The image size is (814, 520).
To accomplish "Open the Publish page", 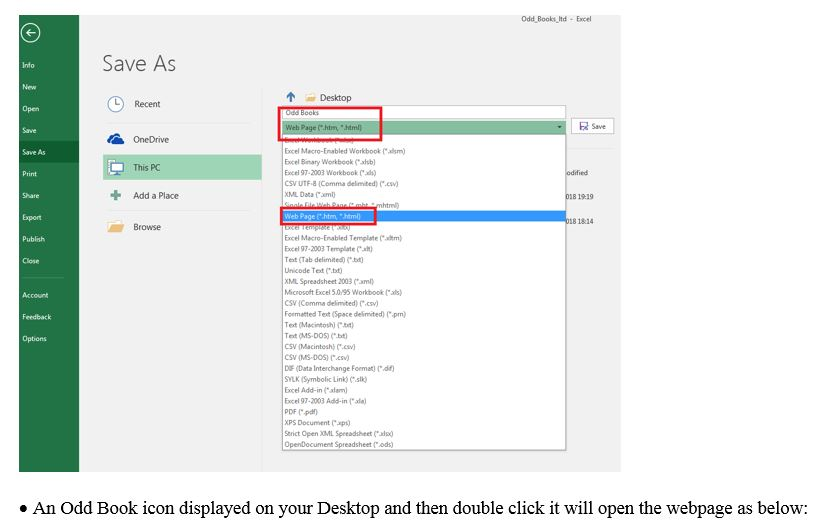I will pos(34,239).
